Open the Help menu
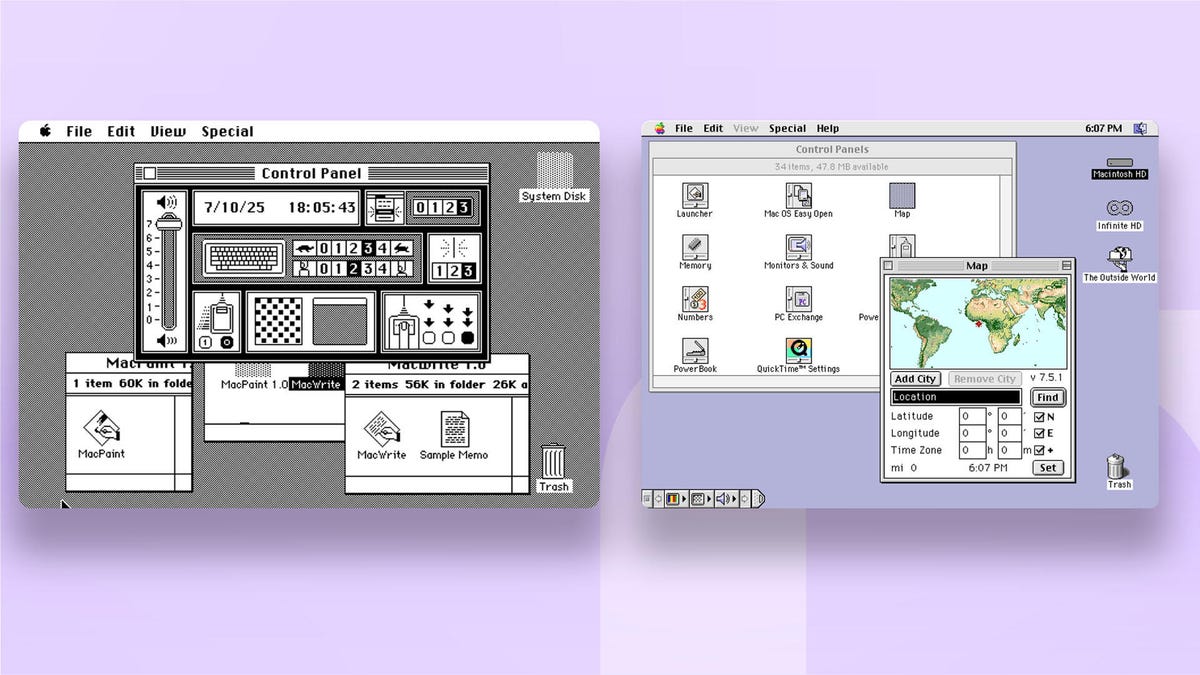The image size is (1200, 675). 827,129
